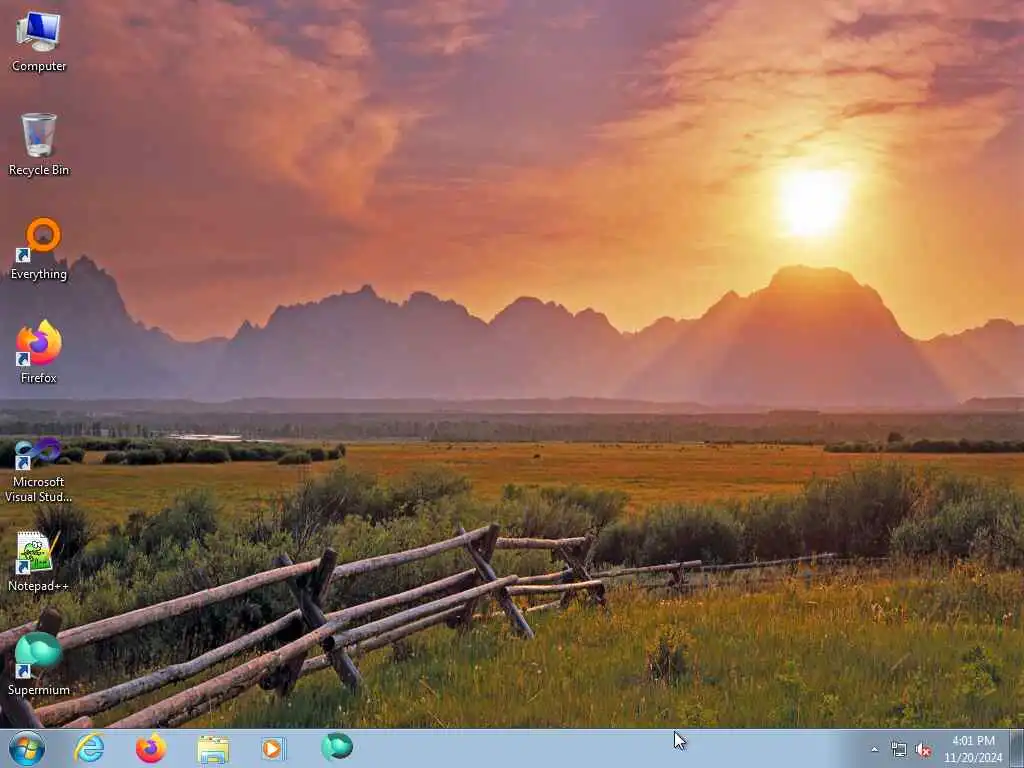Open Windows Explorer from the taskbar
Viewport: 1024px width, 768px height.
pyautogui.click(x=213, y=749)
